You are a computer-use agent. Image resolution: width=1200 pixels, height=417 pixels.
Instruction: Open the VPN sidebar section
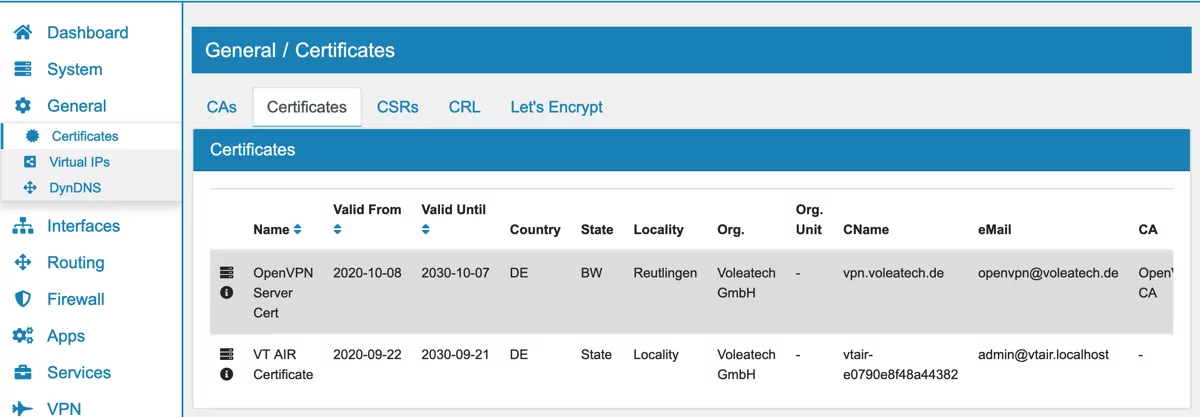64,408
